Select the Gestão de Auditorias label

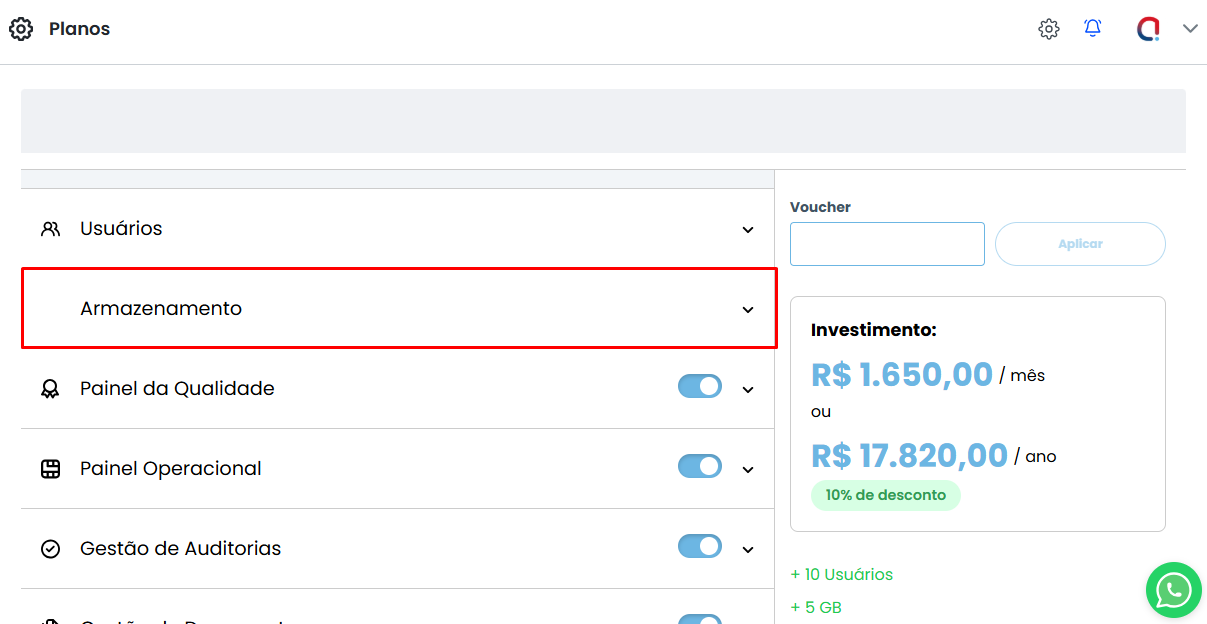180,549
